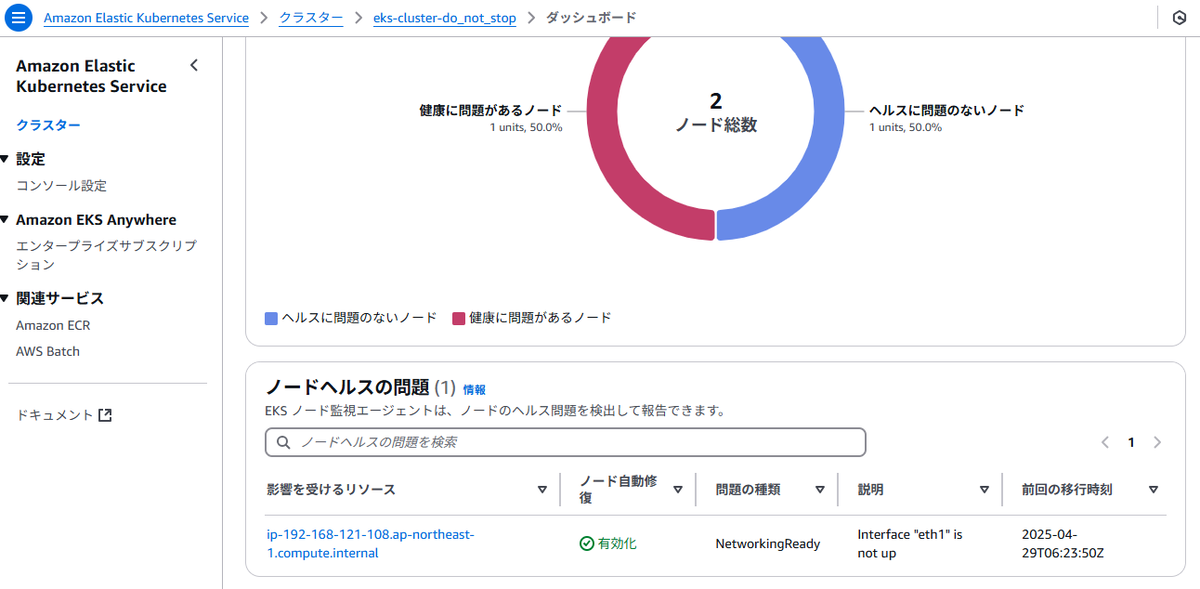Sort by 問題の種類 column arrow
Viewport: 1200px width, 589px height.
click(820, 490)
